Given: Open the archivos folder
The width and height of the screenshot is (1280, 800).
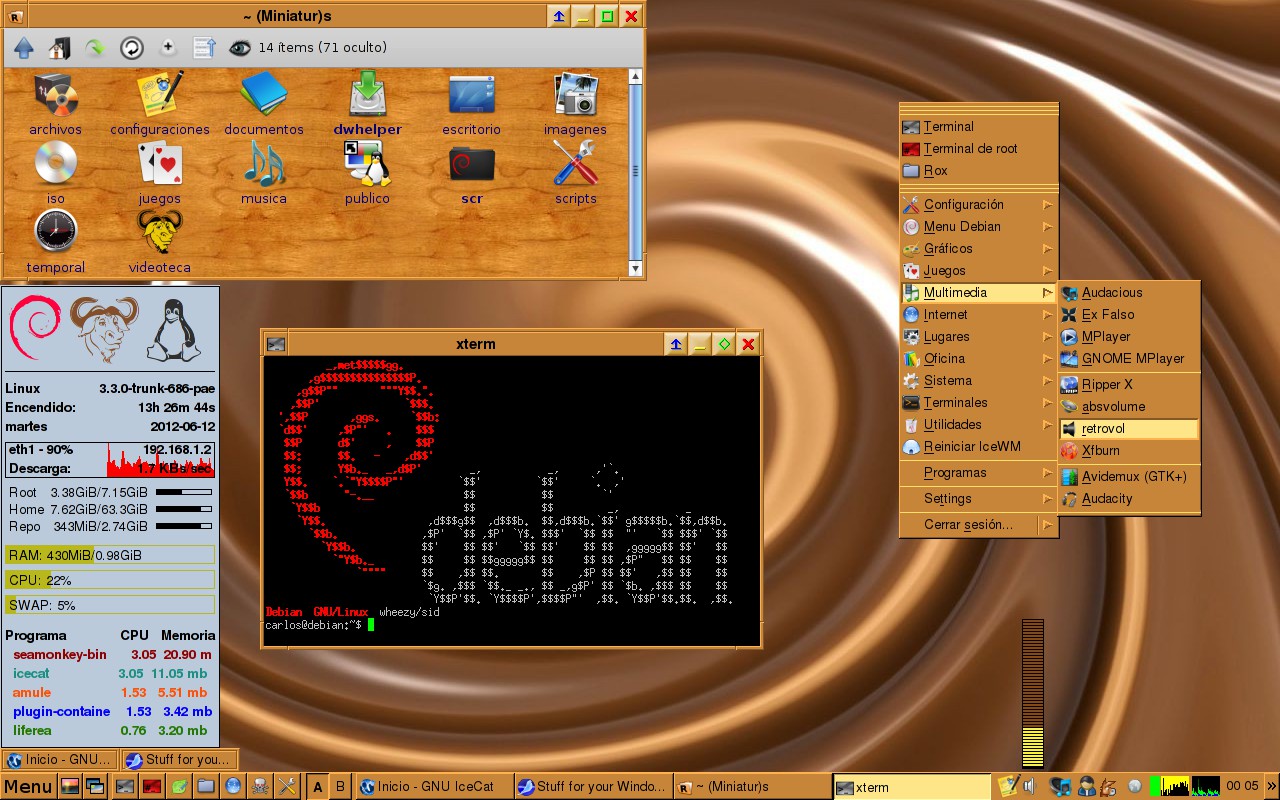Looking at the screenshot, I should tap(56, 104).
